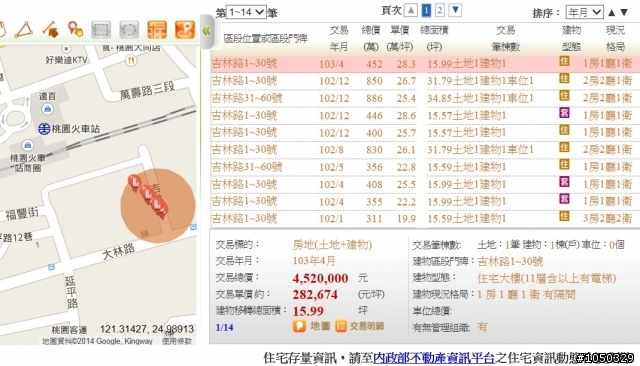640x366 pixels.
Task: Click purple 套 icon in 355萬 row
Action: point(564,199)
